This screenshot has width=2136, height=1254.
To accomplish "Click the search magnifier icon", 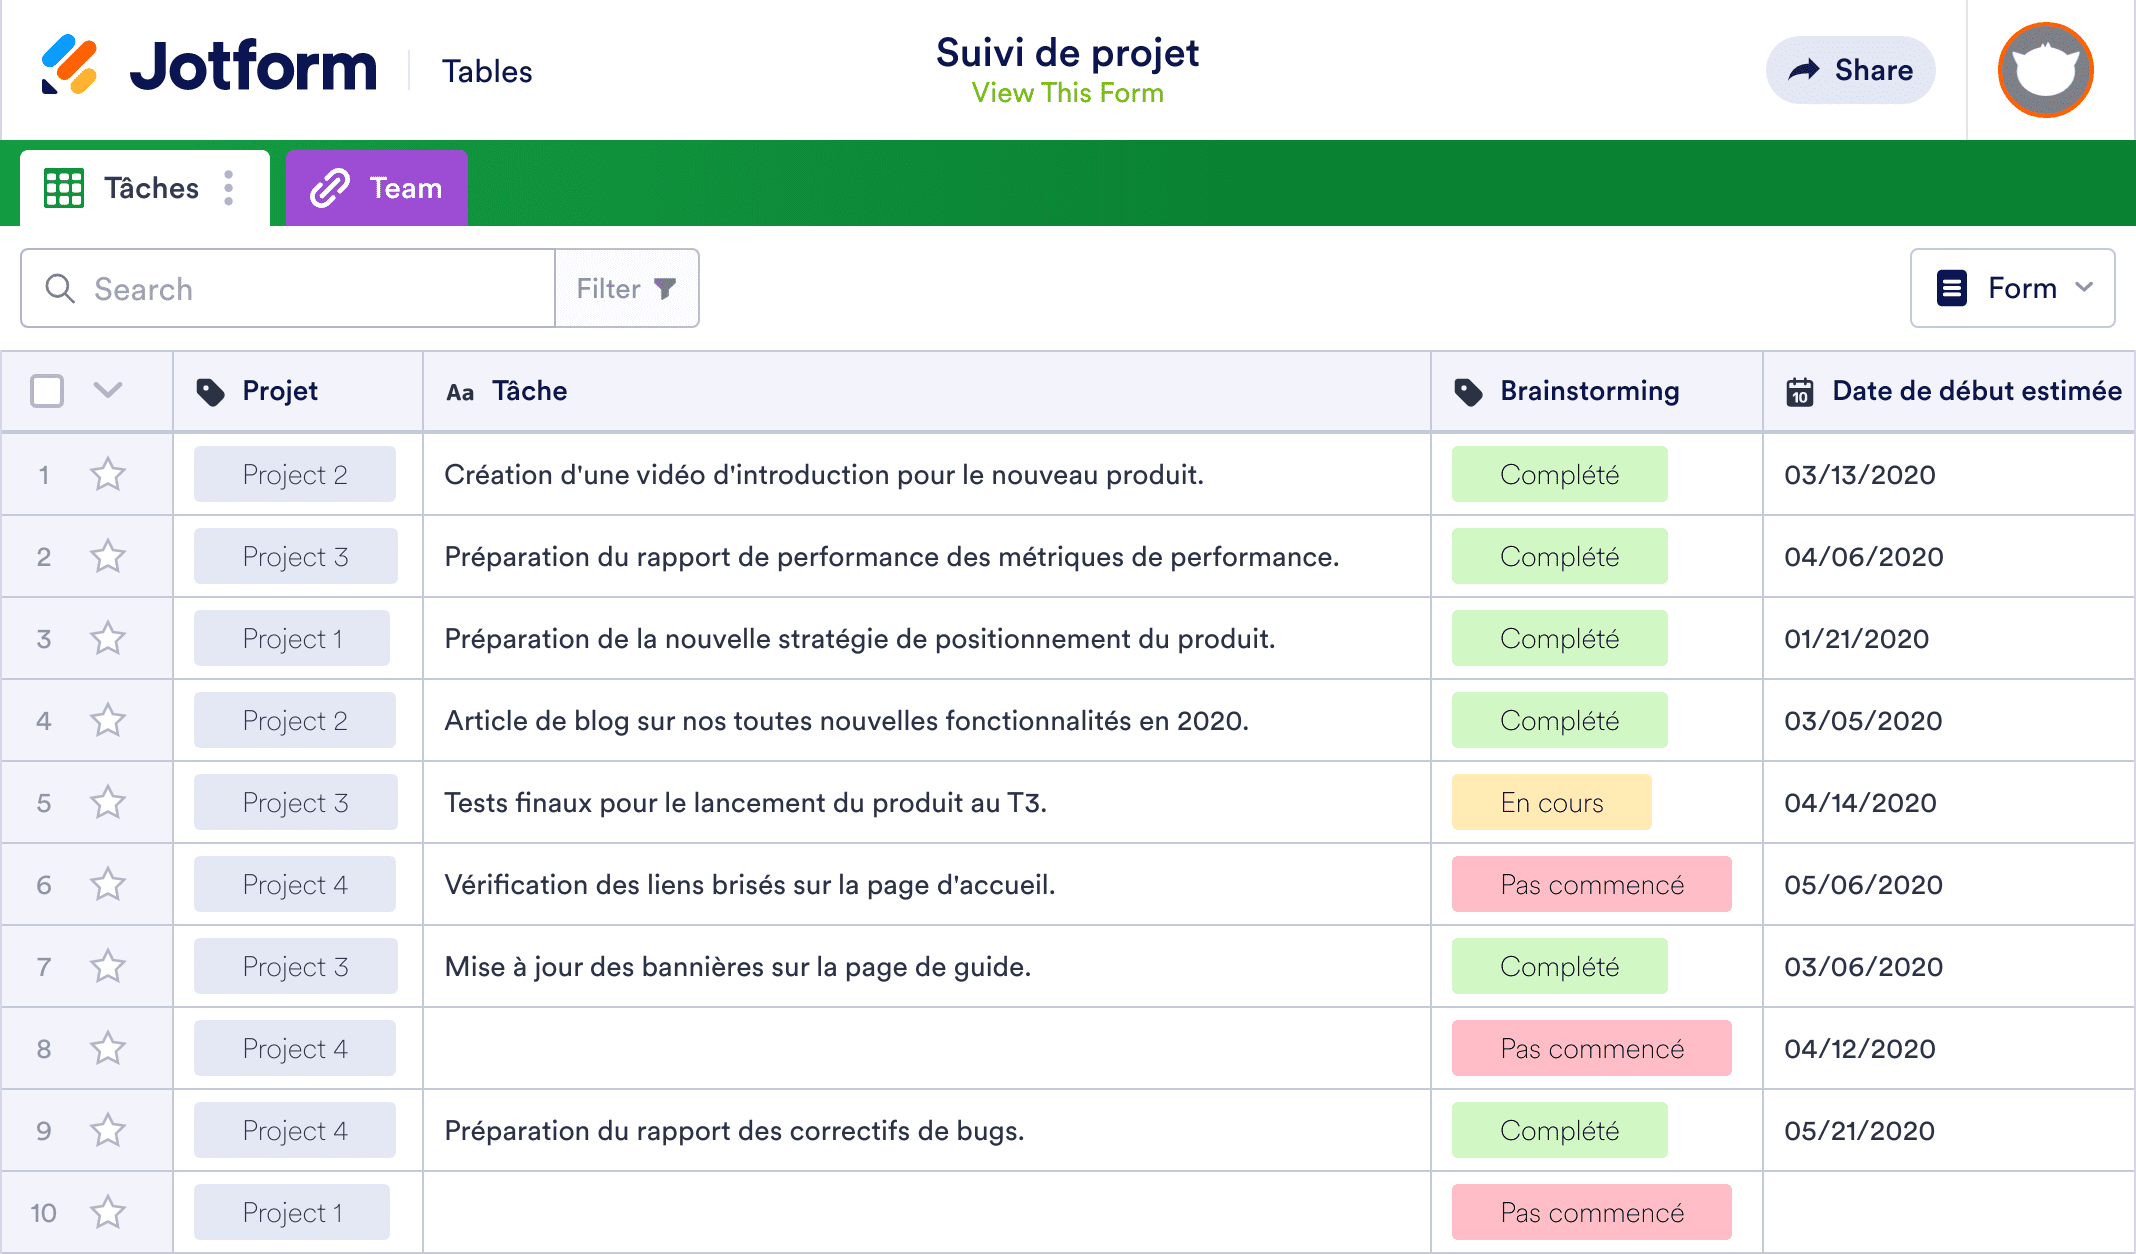I will point(60,288).
